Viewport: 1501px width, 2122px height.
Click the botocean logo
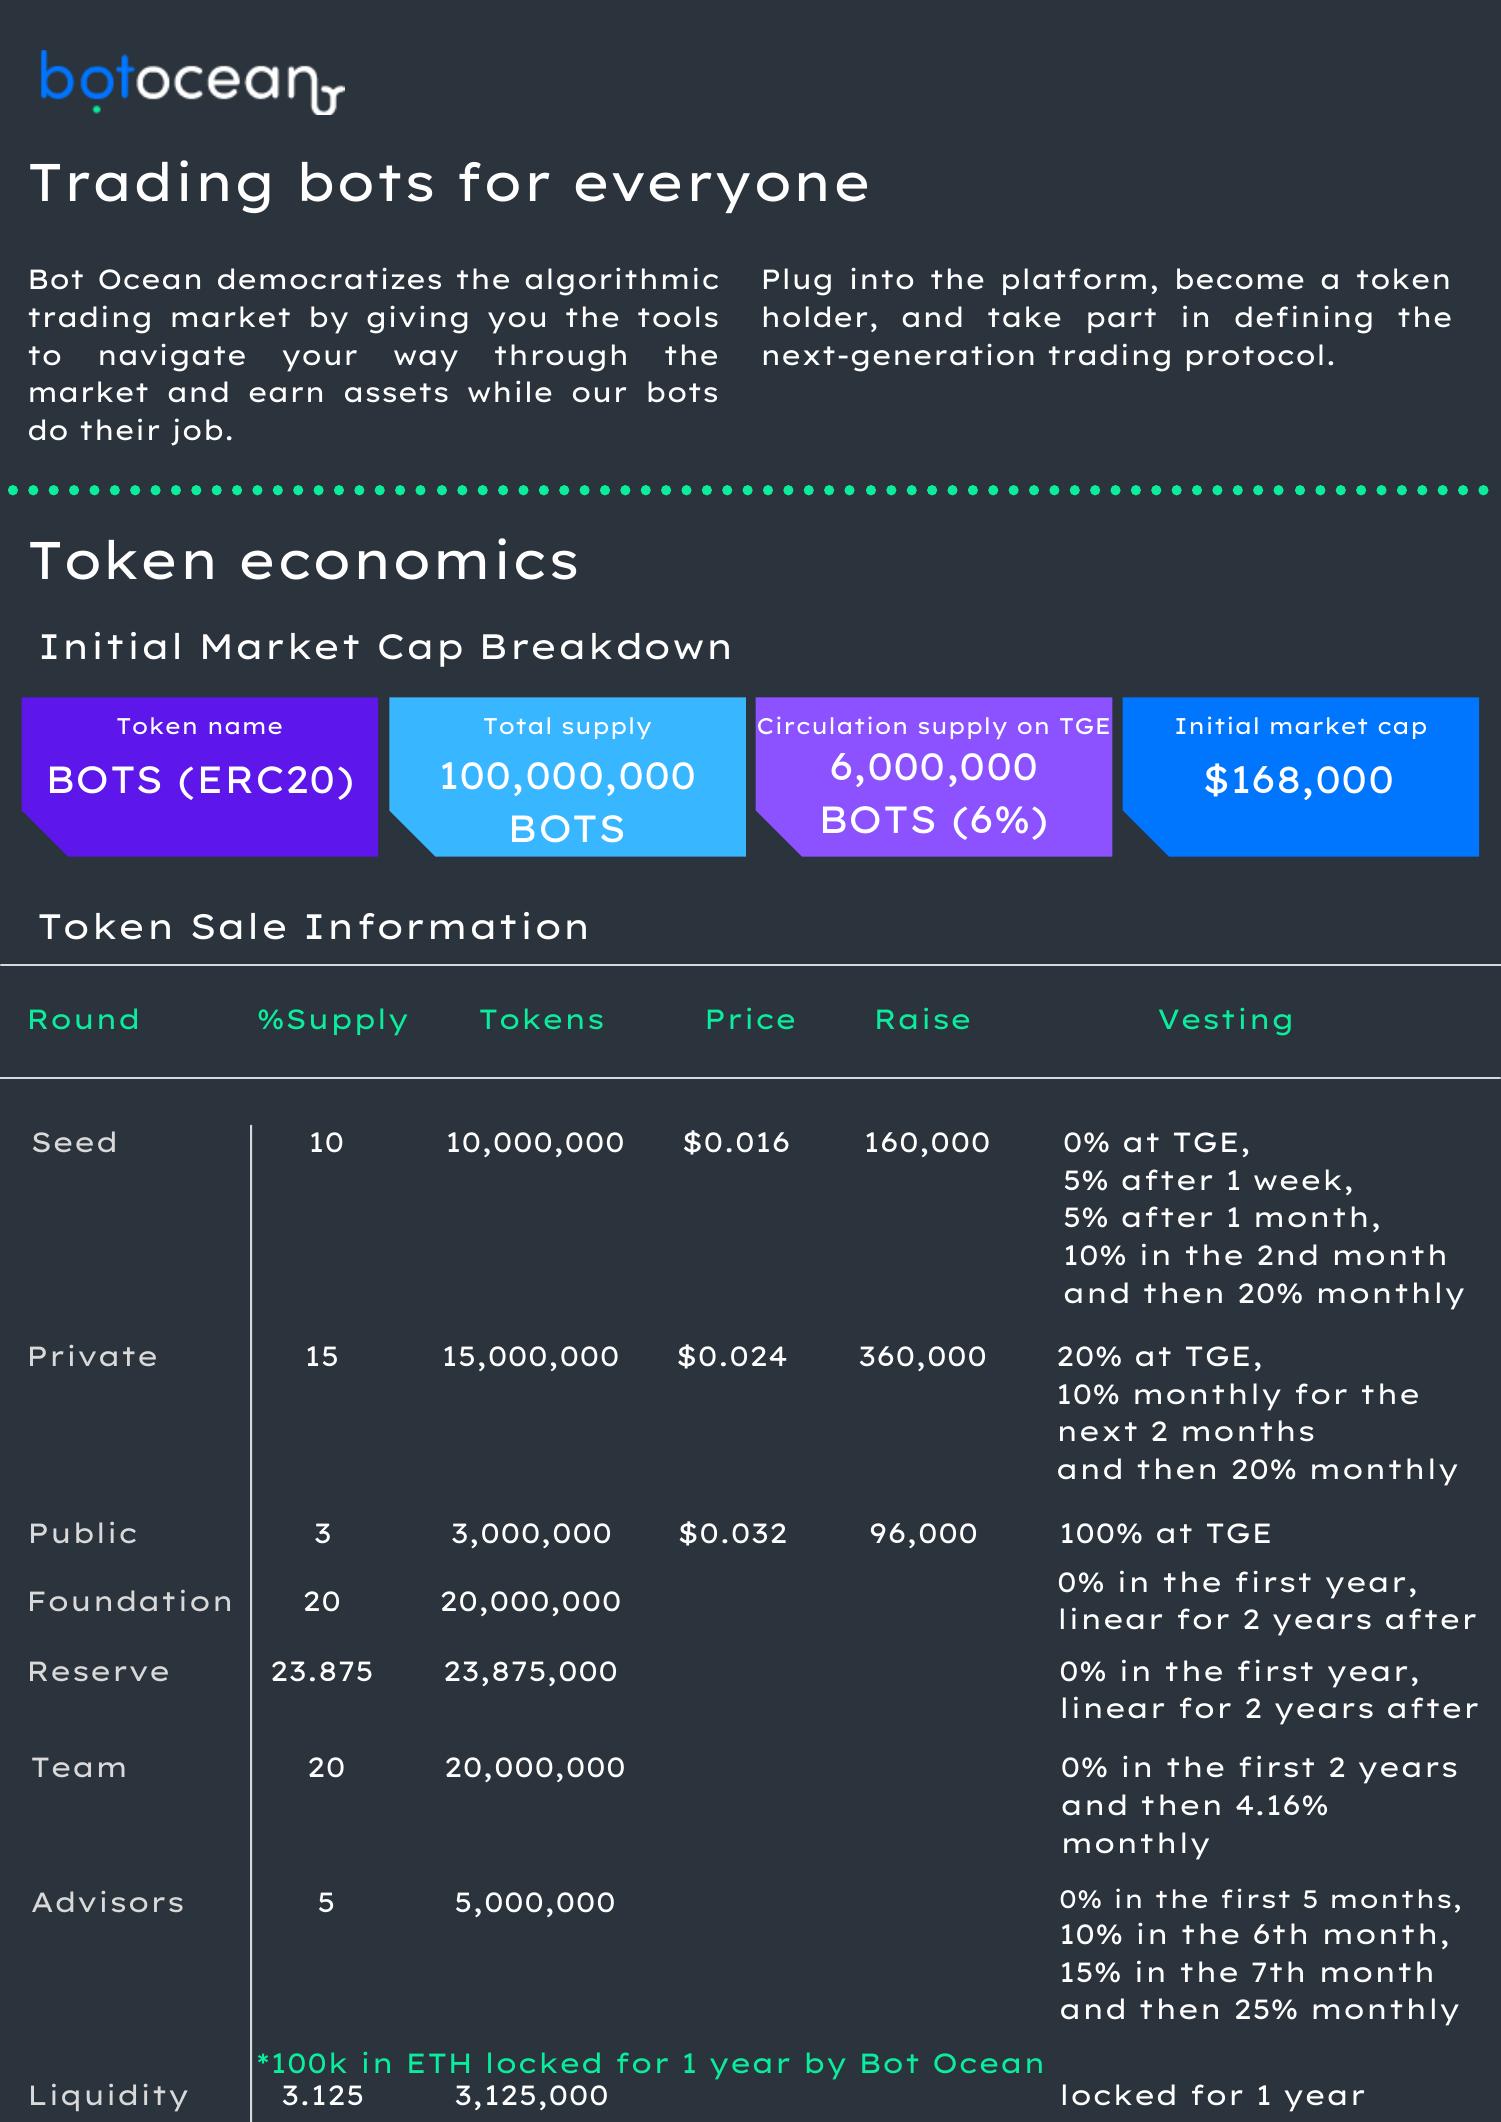(191, 82)
